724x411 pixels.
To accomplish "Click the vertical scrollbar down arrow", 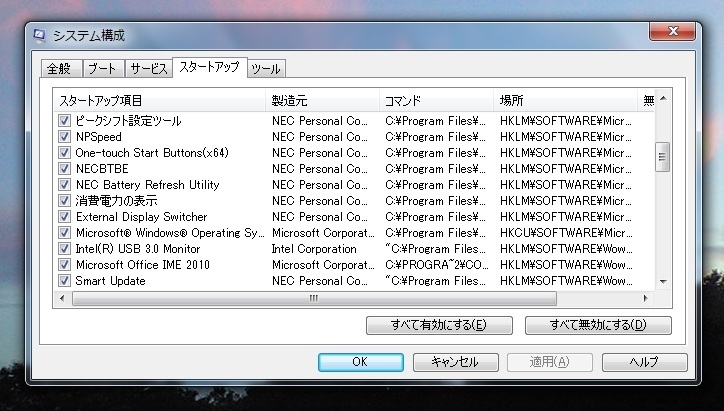I will (663, 281).
